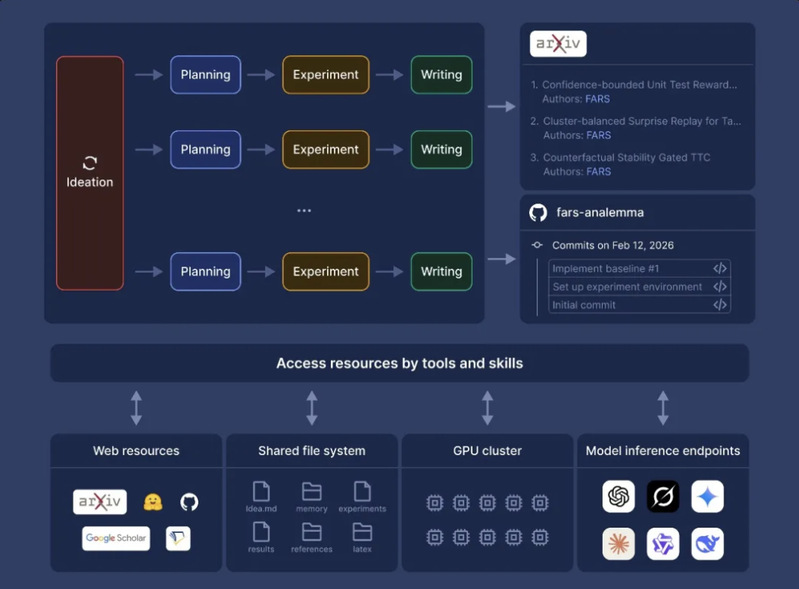Click the Google Scholar logo
The height and width of the screenshot is (589, 799).
(x=116, y=538)
